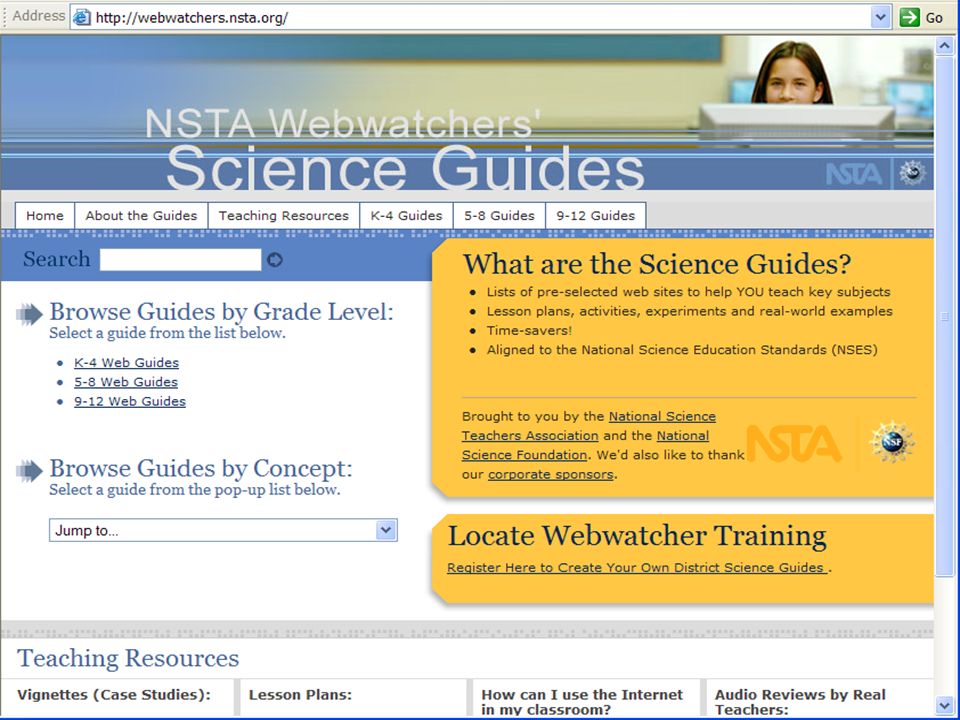Click arrow icon beside Browse Guides by Concept
960x720 pixels.
29,471
